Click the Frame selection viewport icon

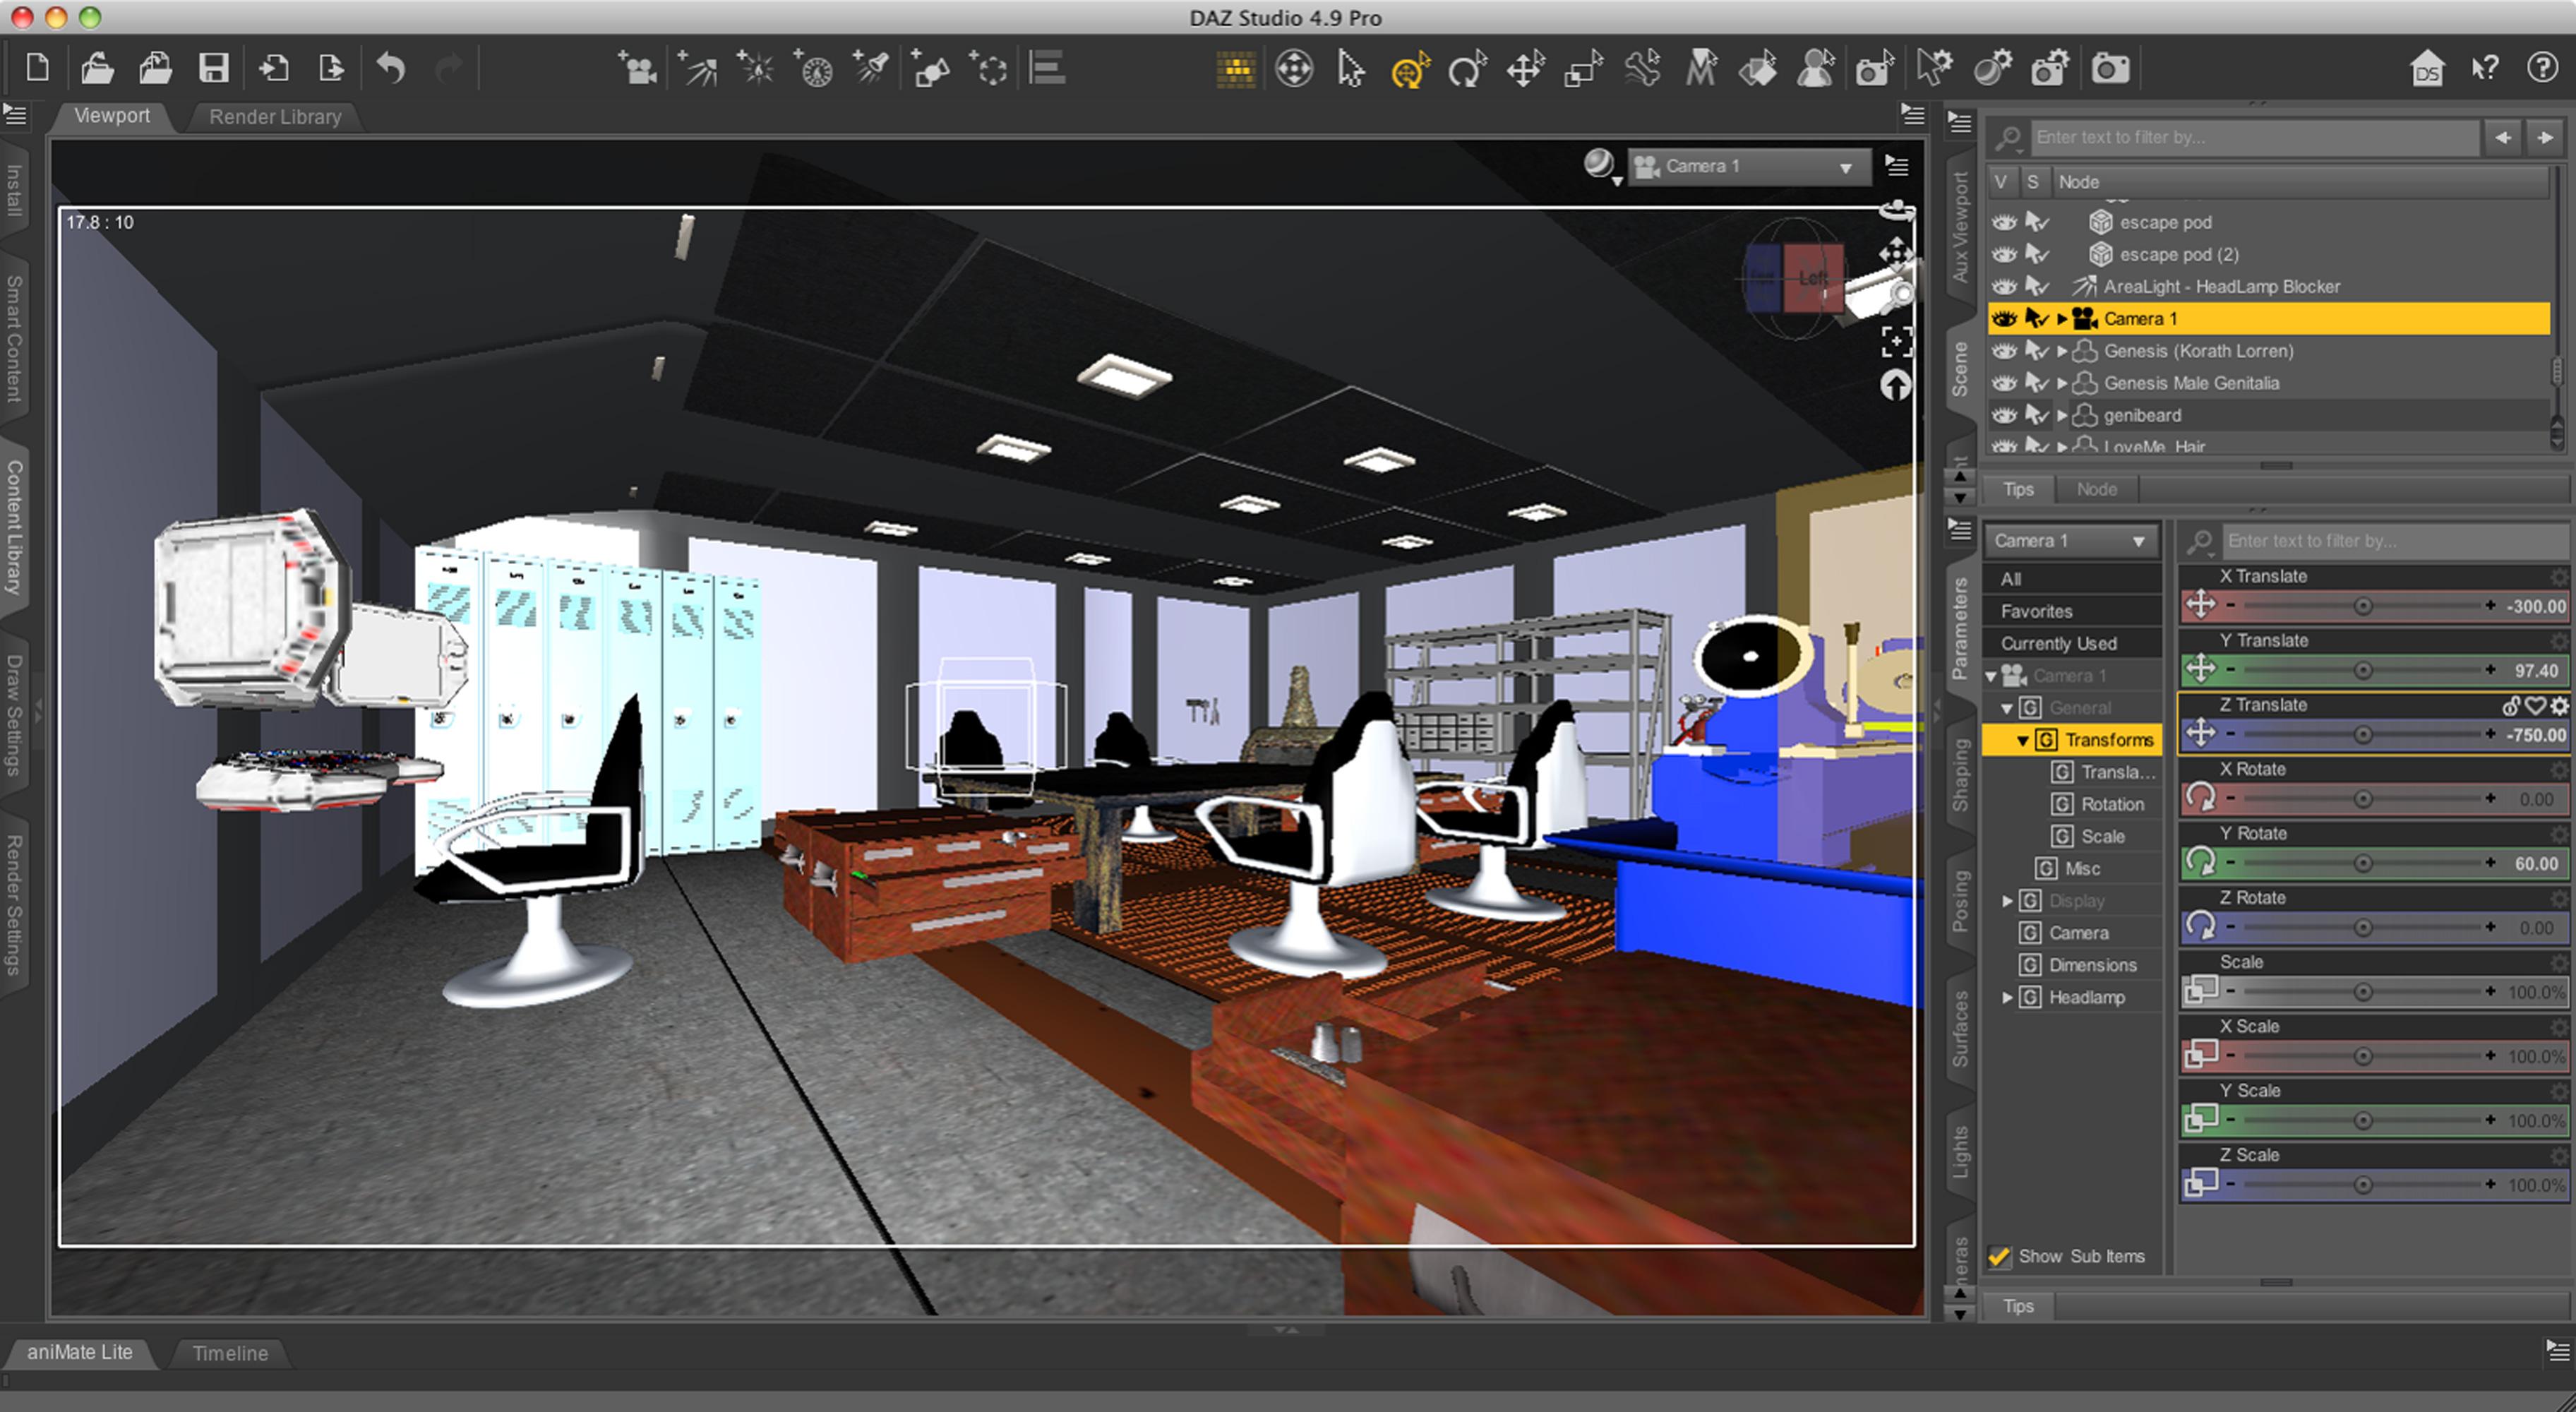pyautogui.click(x=1896, y=341)
